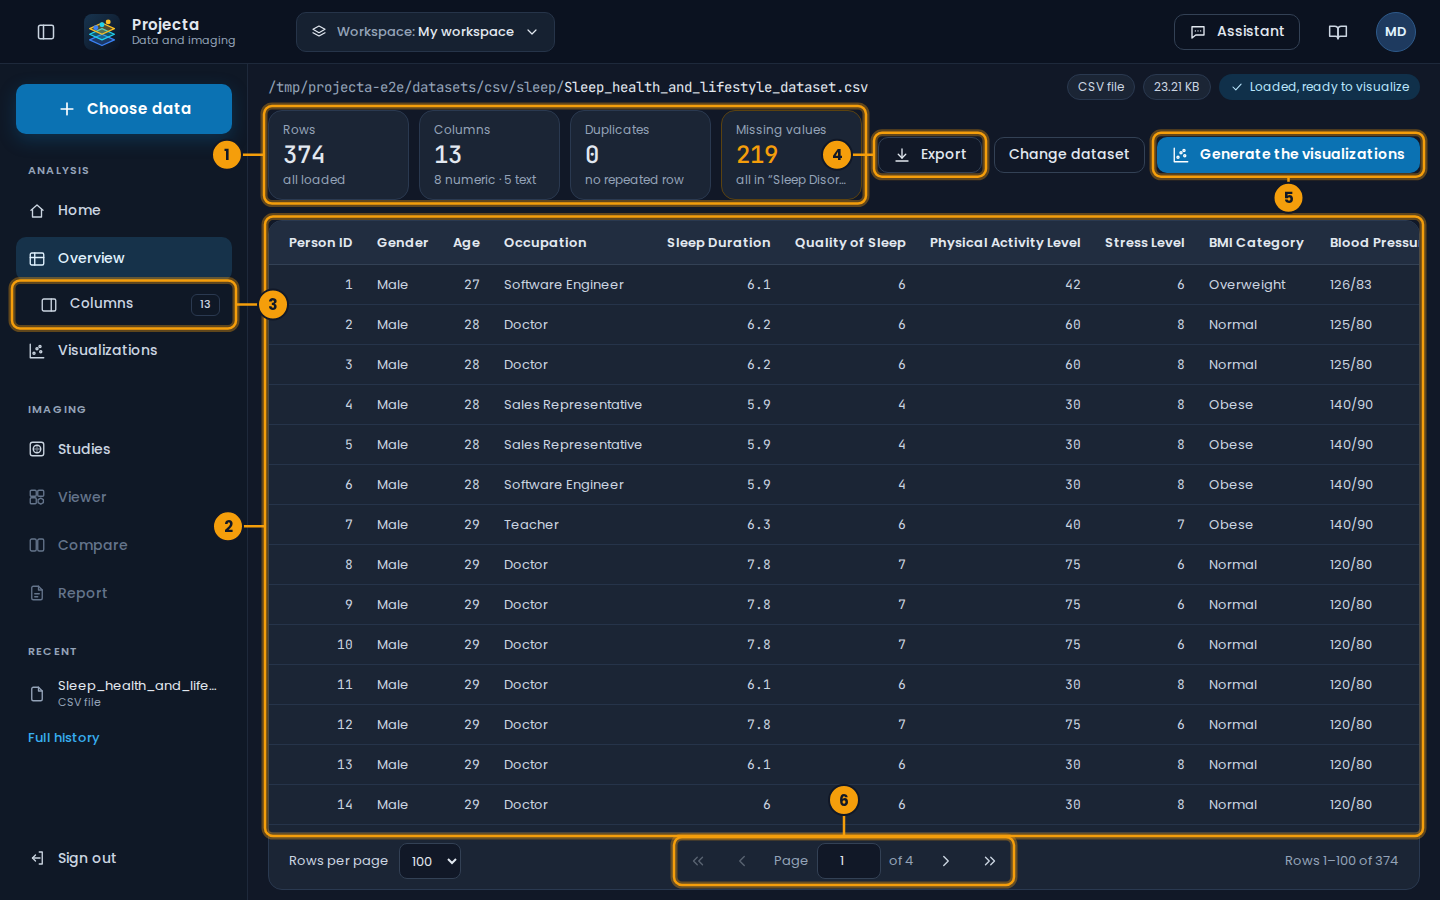Select Overview in the sidebar
Screen dimensions: 1440x900
(124, 258)
